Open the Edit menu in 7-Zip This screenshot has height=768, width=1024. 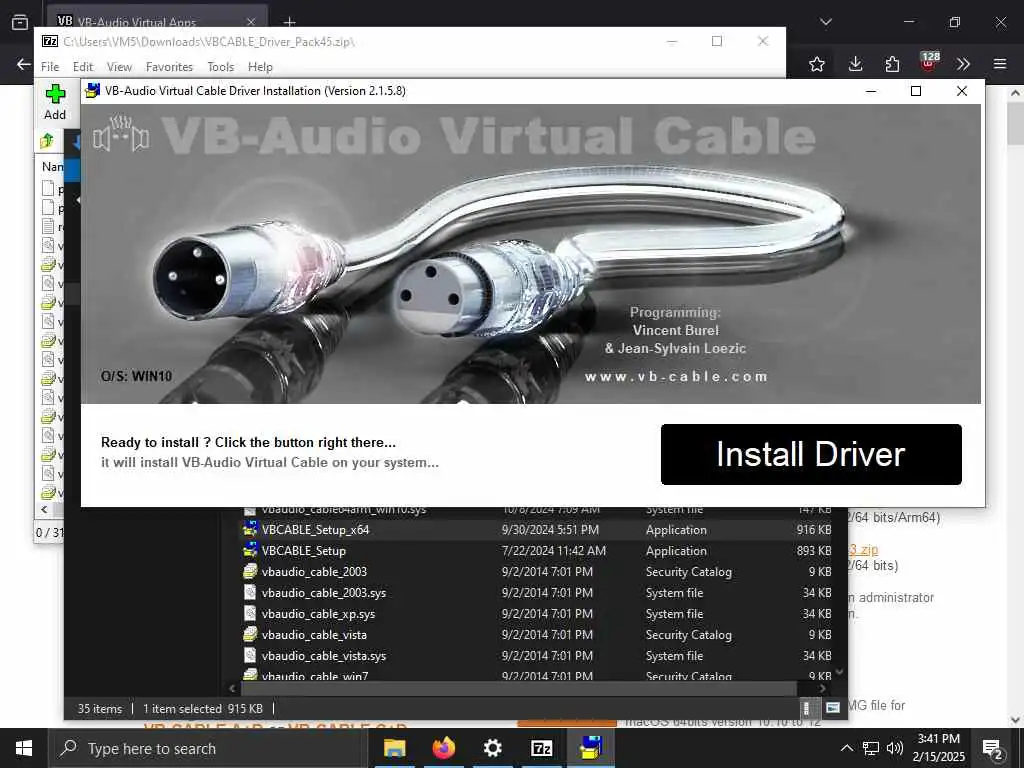[83, 67]
